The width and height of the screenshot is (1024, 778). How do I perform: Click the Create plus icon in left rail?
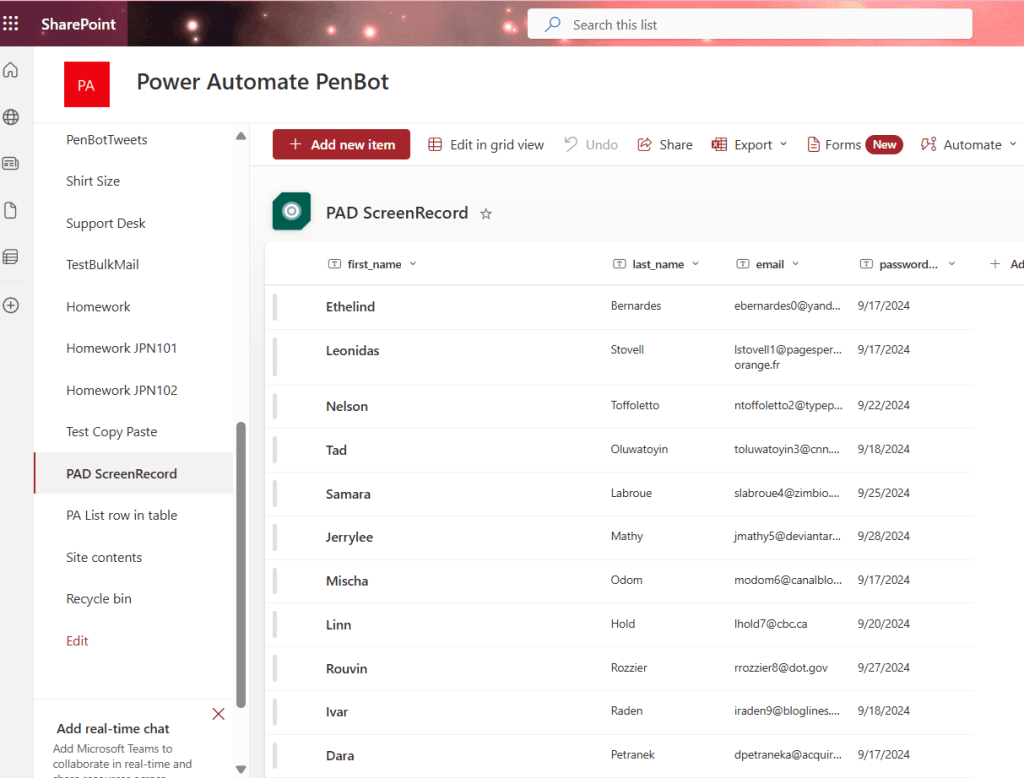pyautogui.click(x=11, y=305)
